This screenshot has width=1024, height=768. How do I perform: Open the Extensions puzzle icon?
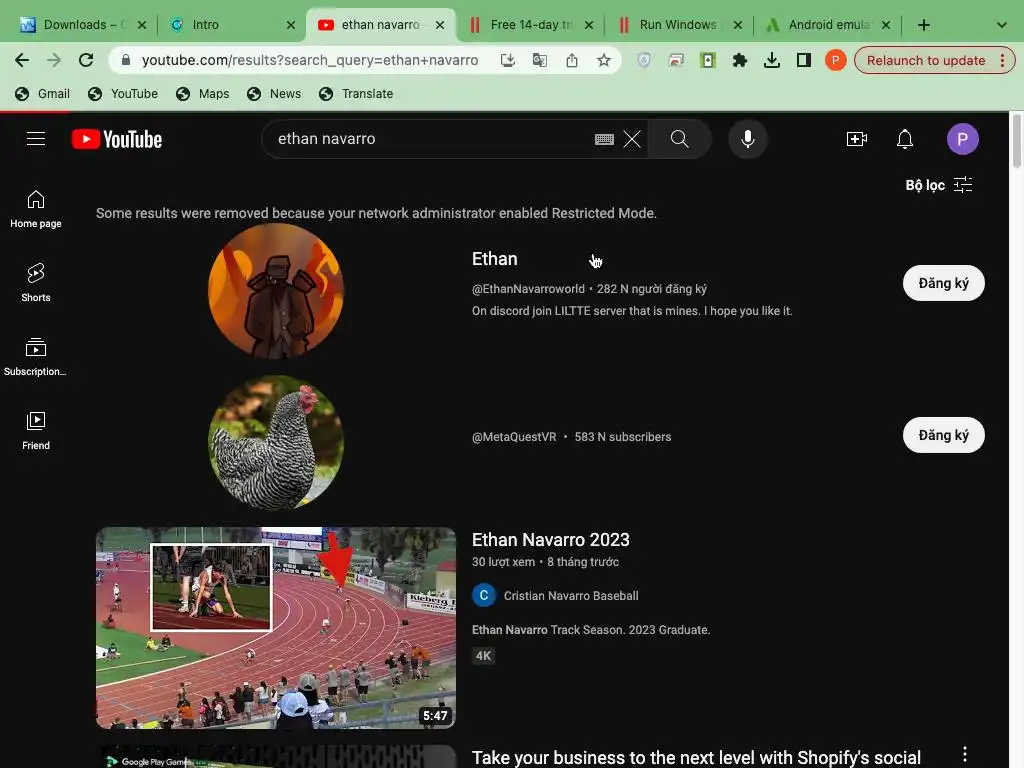739,60
